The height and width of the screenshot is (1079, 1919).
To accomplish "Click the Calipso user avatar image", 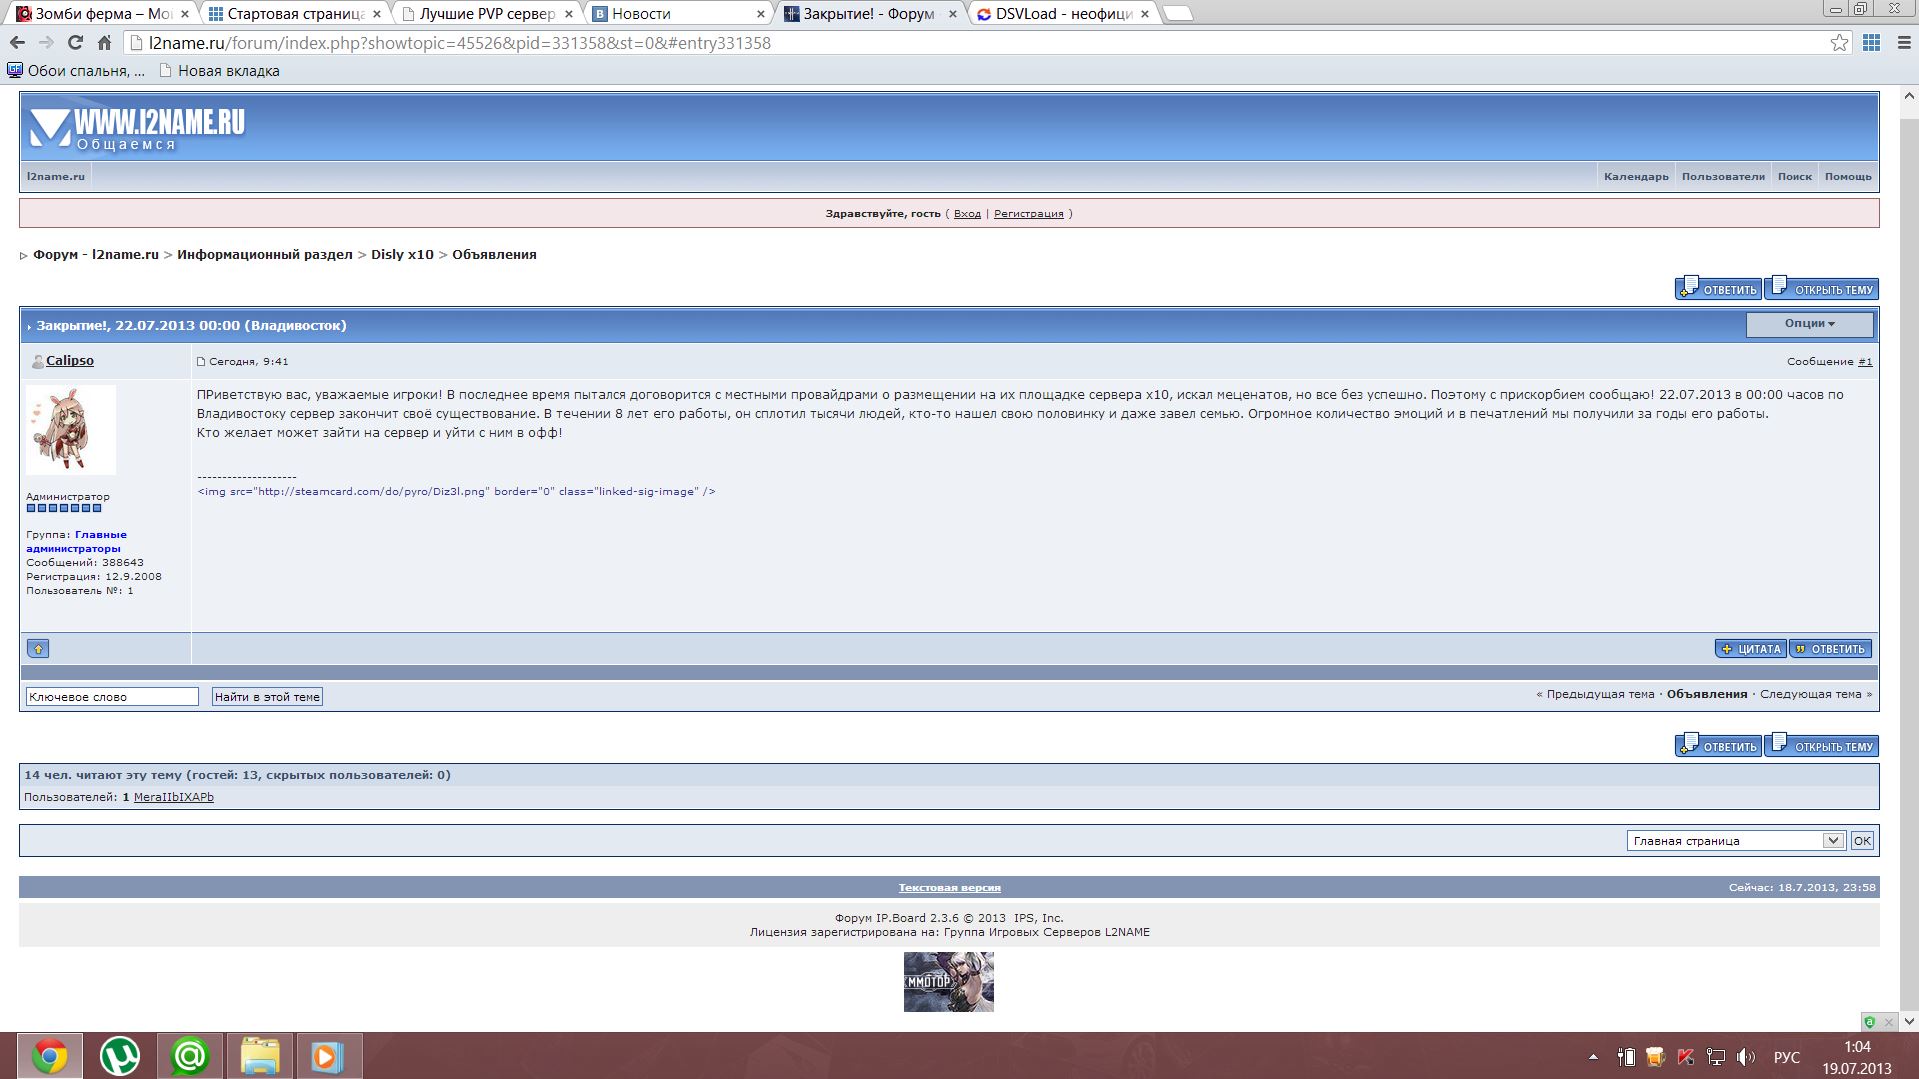I will 71,430.
